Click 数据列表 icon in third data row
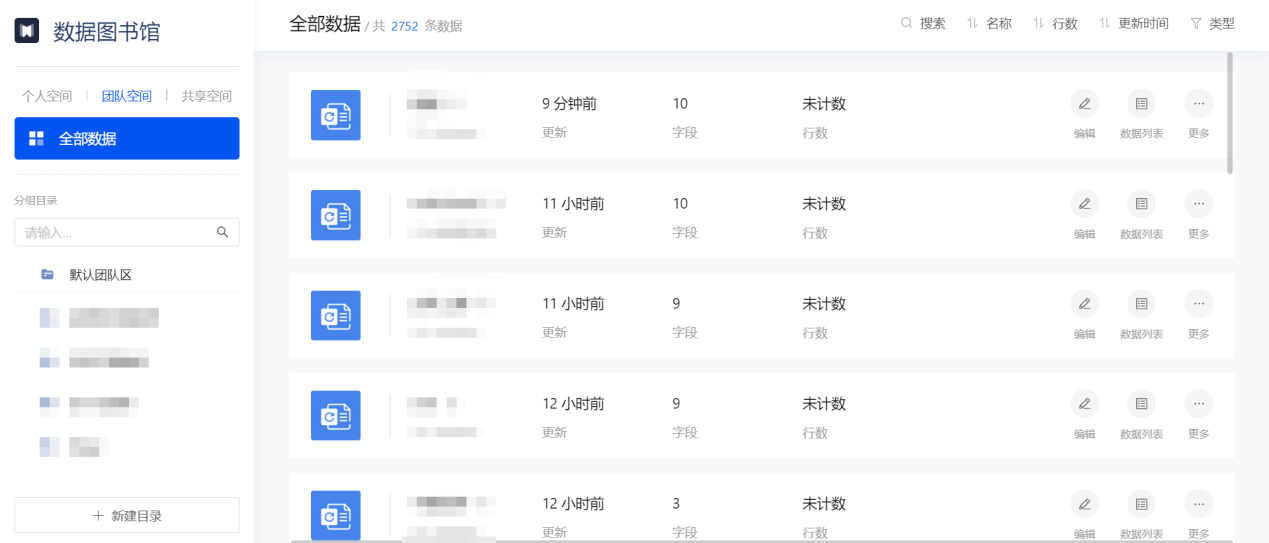This screenshot has width=1269, height=543. pyautogui.click(x=1141, y=304)
